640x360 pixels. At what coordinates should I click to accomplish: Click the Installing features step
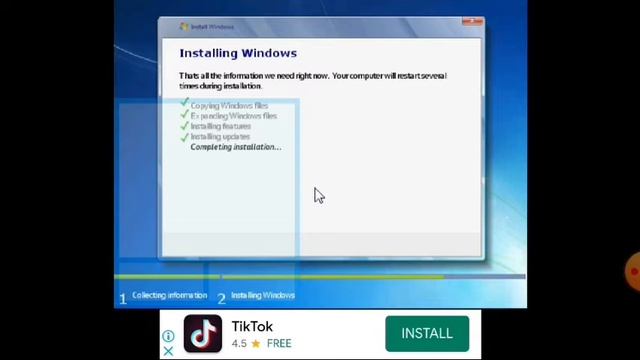(x=220, y=126)
